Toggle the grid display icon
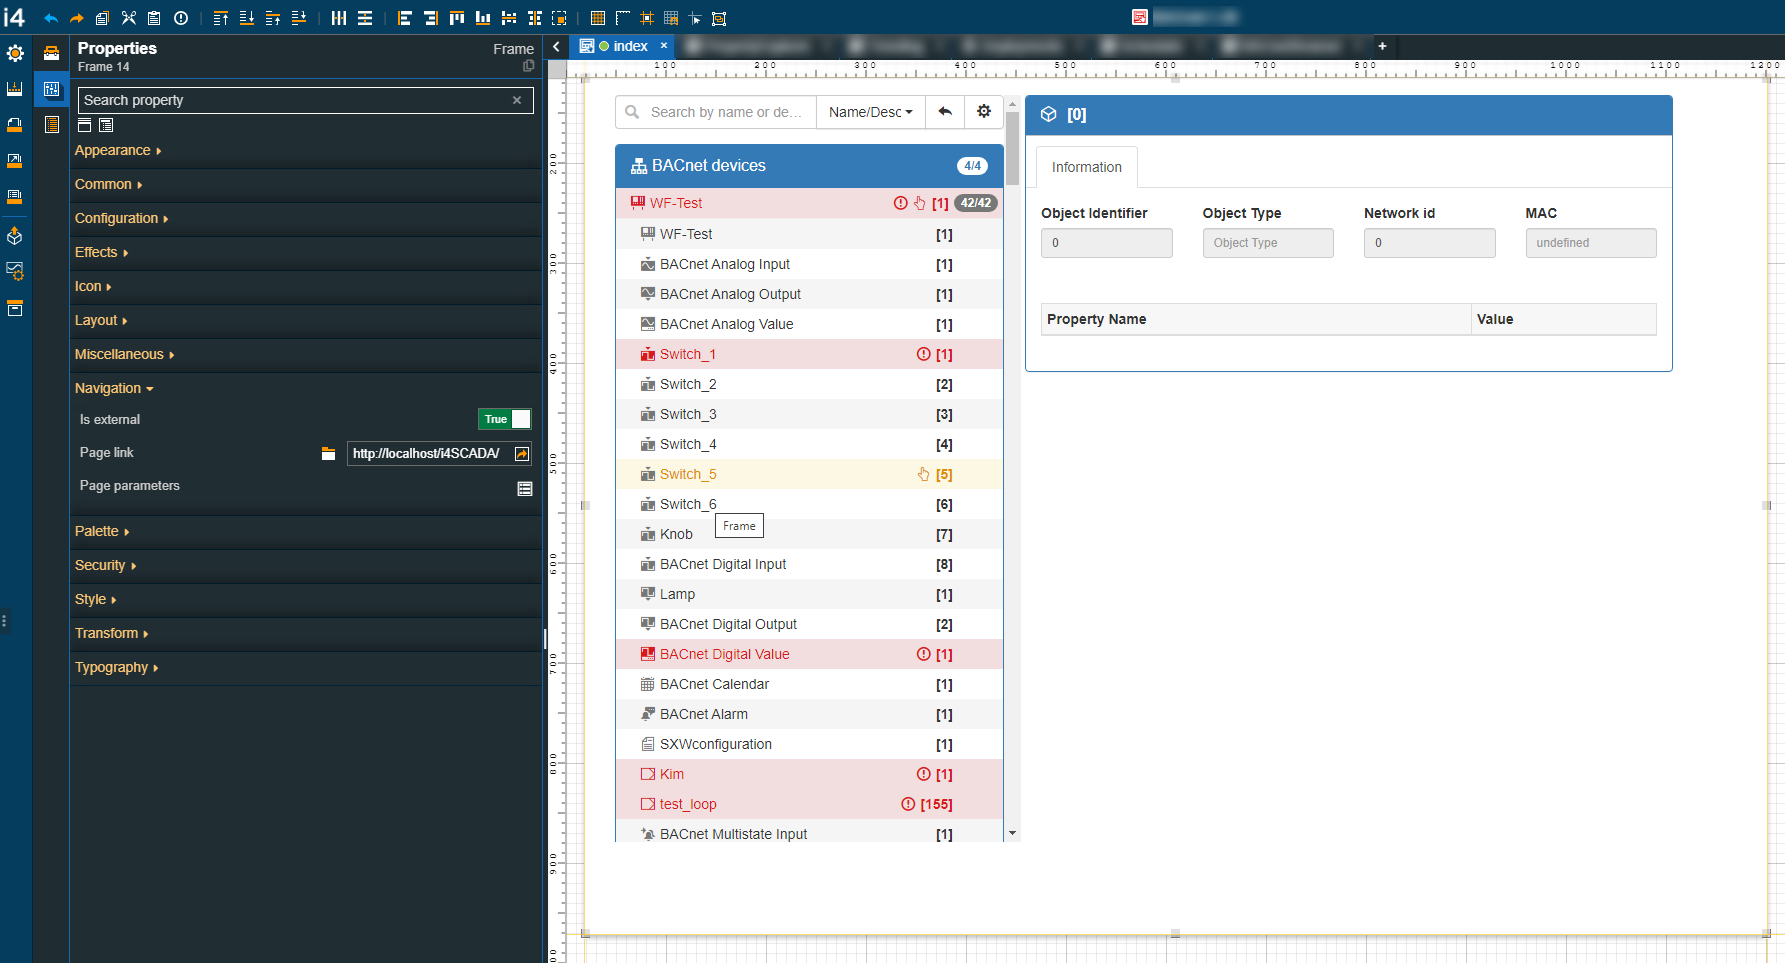 (598, 18)
